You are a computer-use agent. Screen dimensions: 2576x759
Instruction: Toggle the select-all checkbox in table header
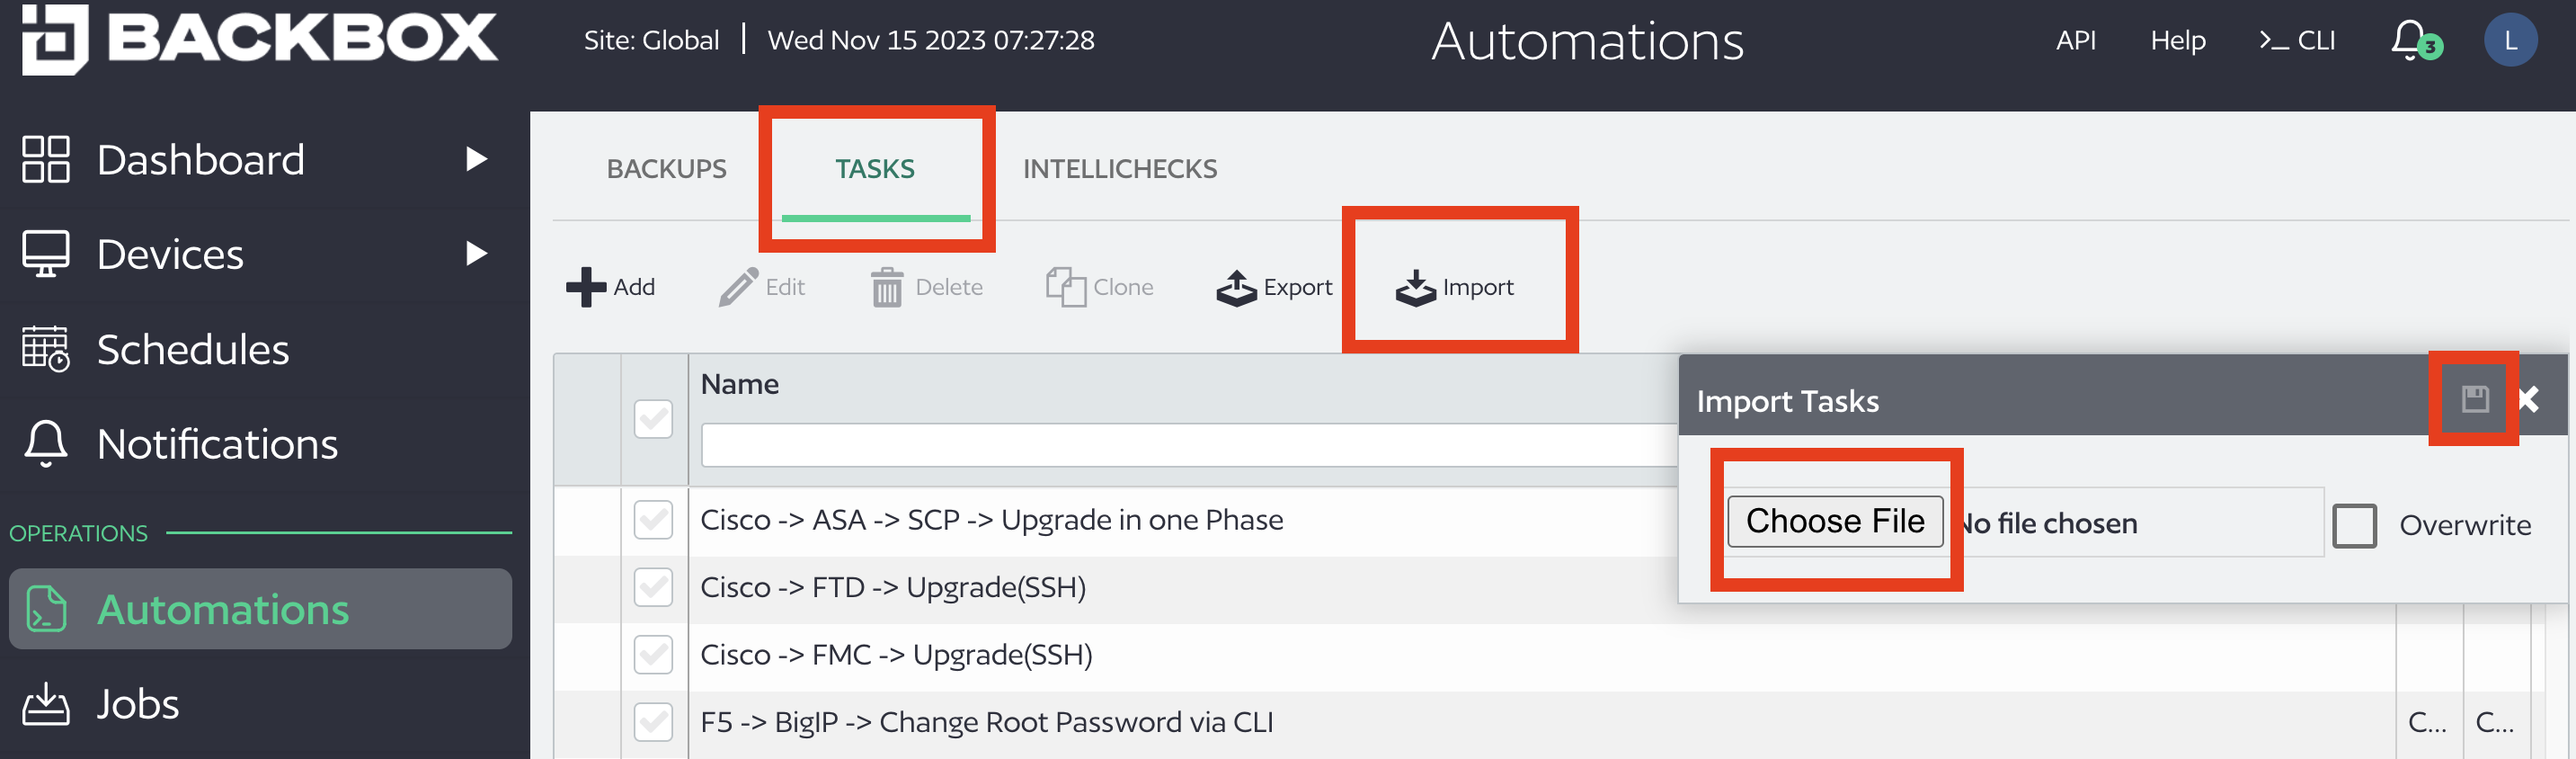point(653,419)
